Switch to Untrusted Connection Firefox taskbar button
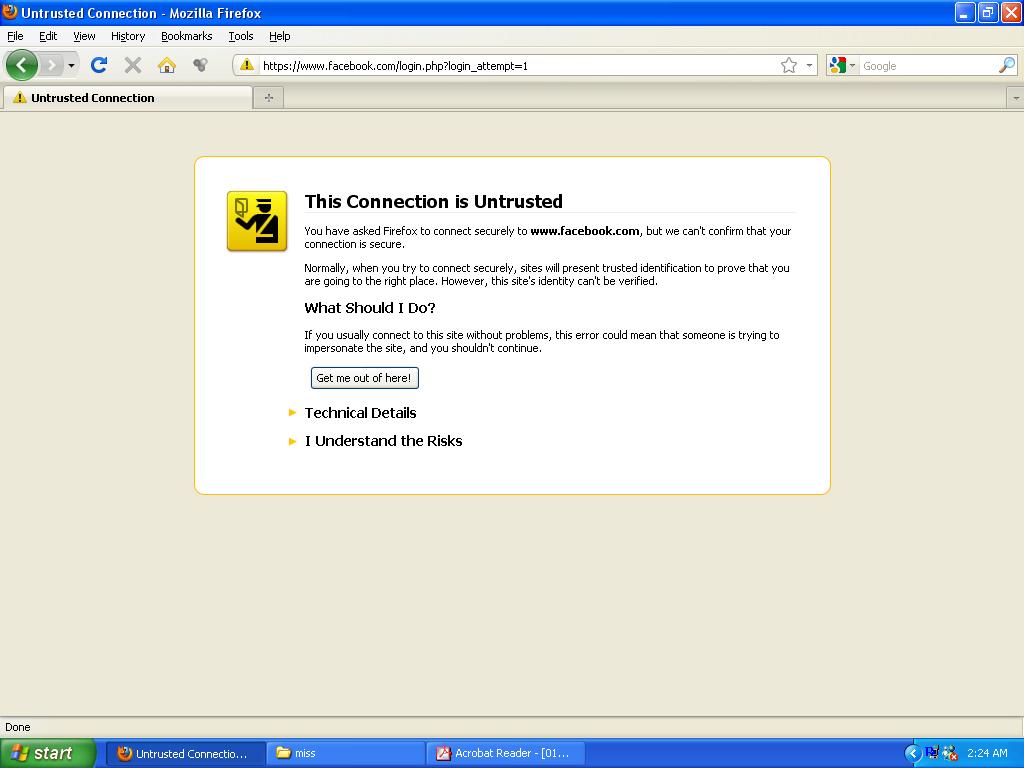The height and width of the screenshot is (768, 1024). (x=185, y=754)
